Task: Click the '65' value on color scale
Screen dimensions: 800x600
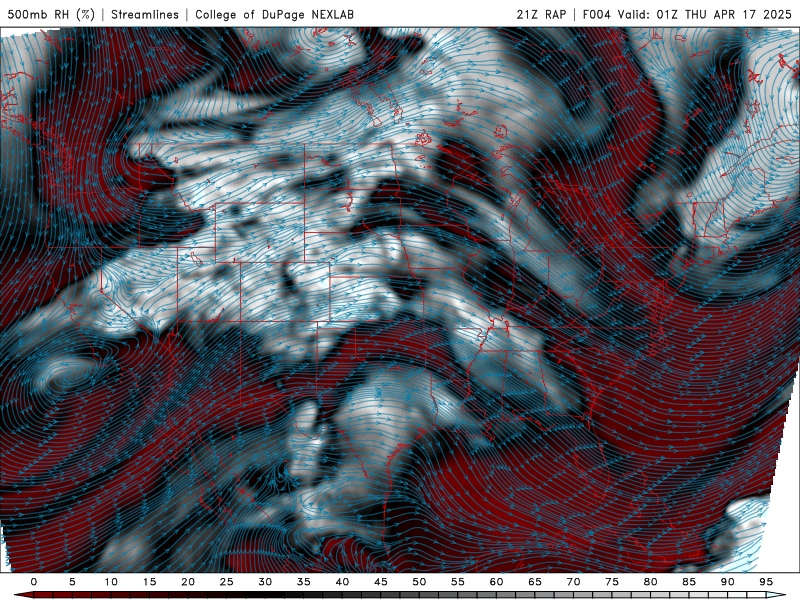Action: point(535,582)
